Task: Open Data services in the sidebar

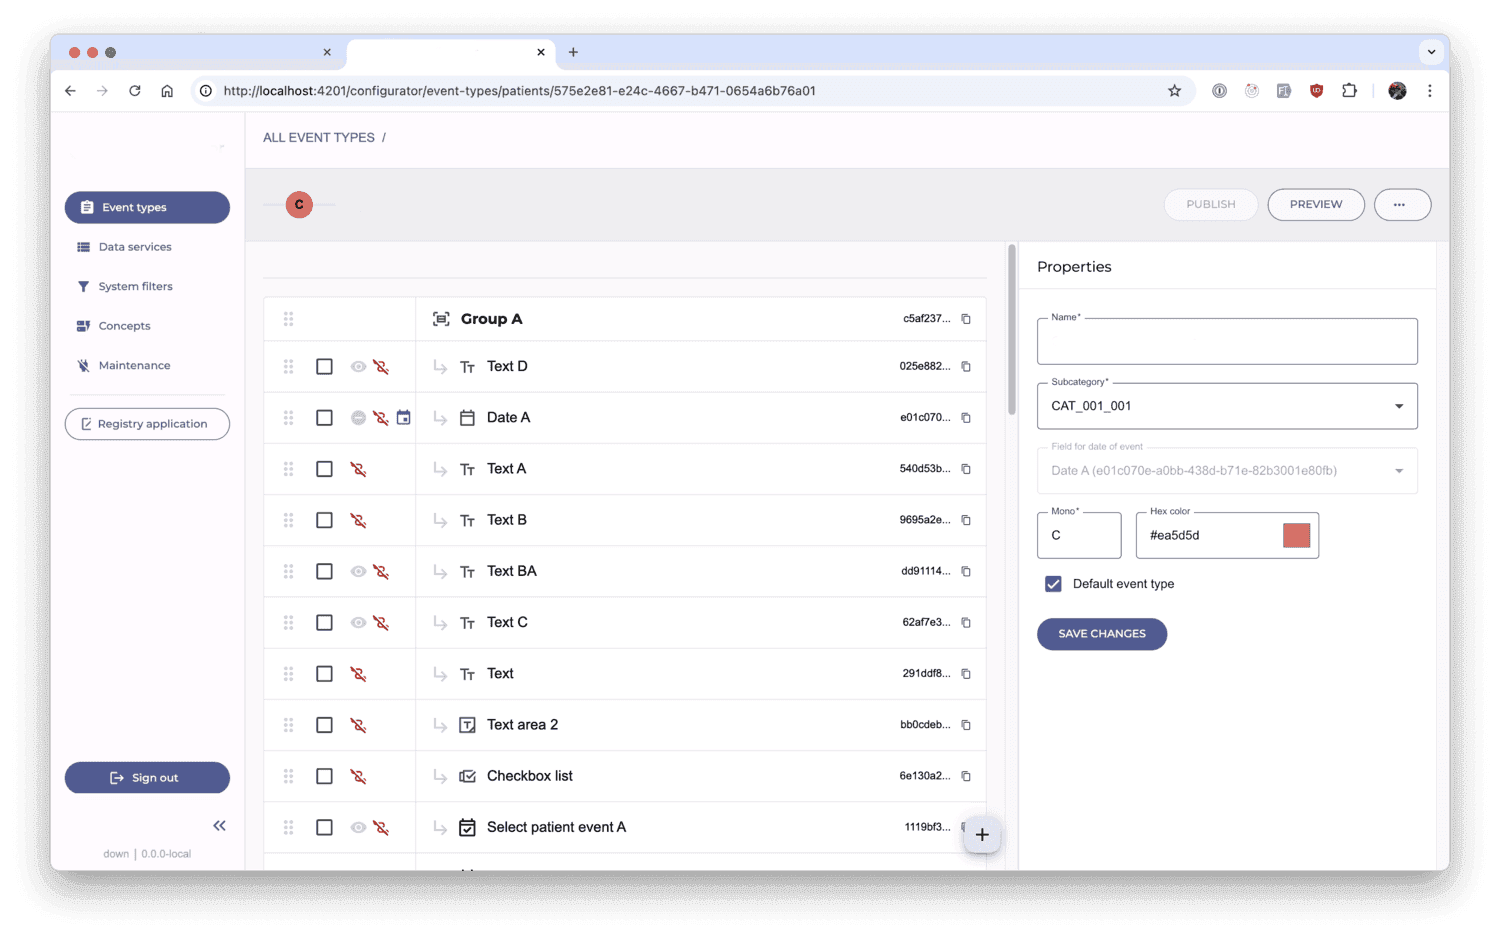Action: pyautogui.click(x=135, y=247)
